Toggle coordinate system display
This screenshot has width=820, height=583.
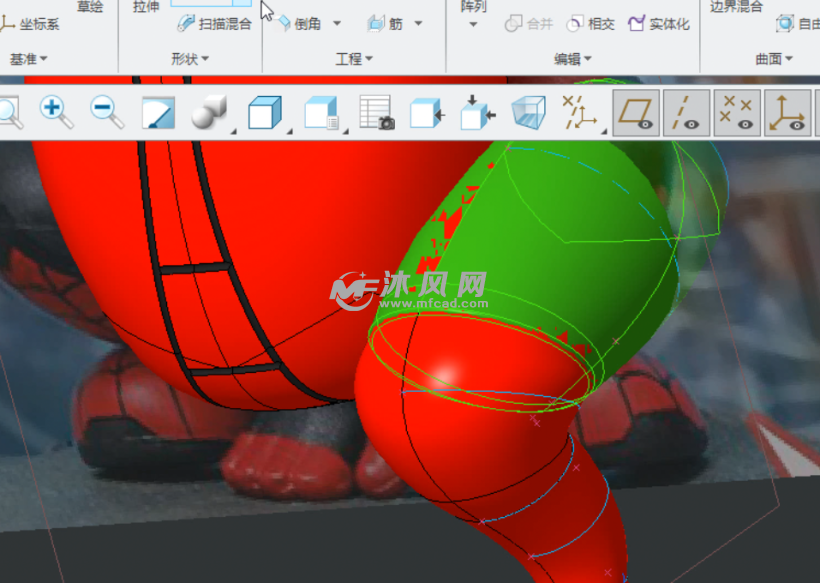click(787, 112)
